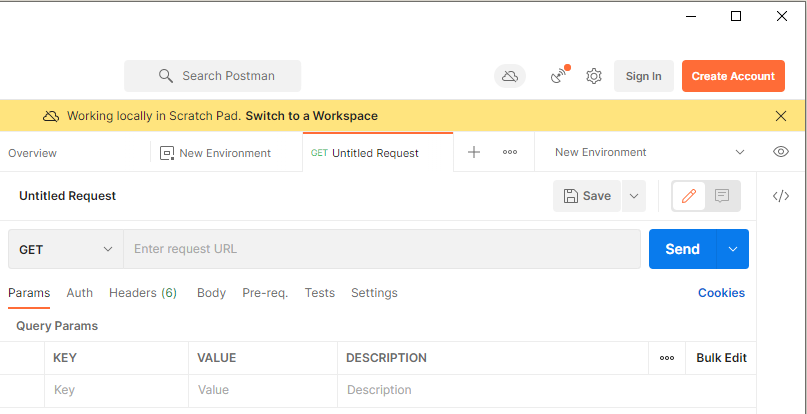The height and width of the screenshot is (414, 807).
Task: Dismiss the Scratch Pad banner
Action: tap(781, 116)
